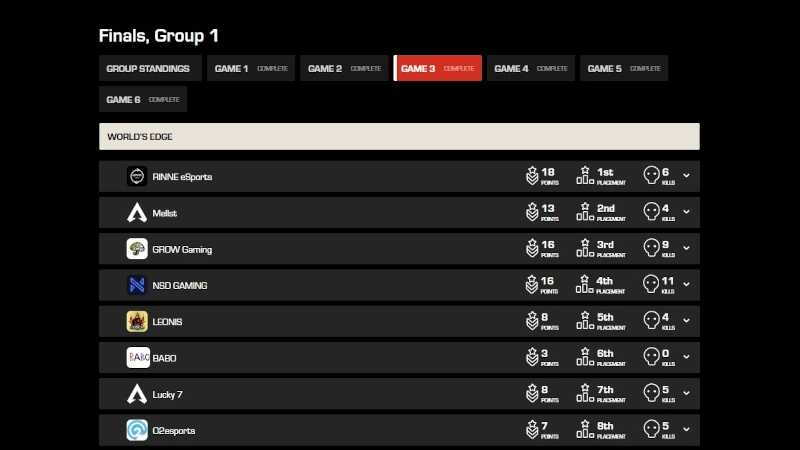Click the points badge icon for Lucky 7

[x=532, y=393]
